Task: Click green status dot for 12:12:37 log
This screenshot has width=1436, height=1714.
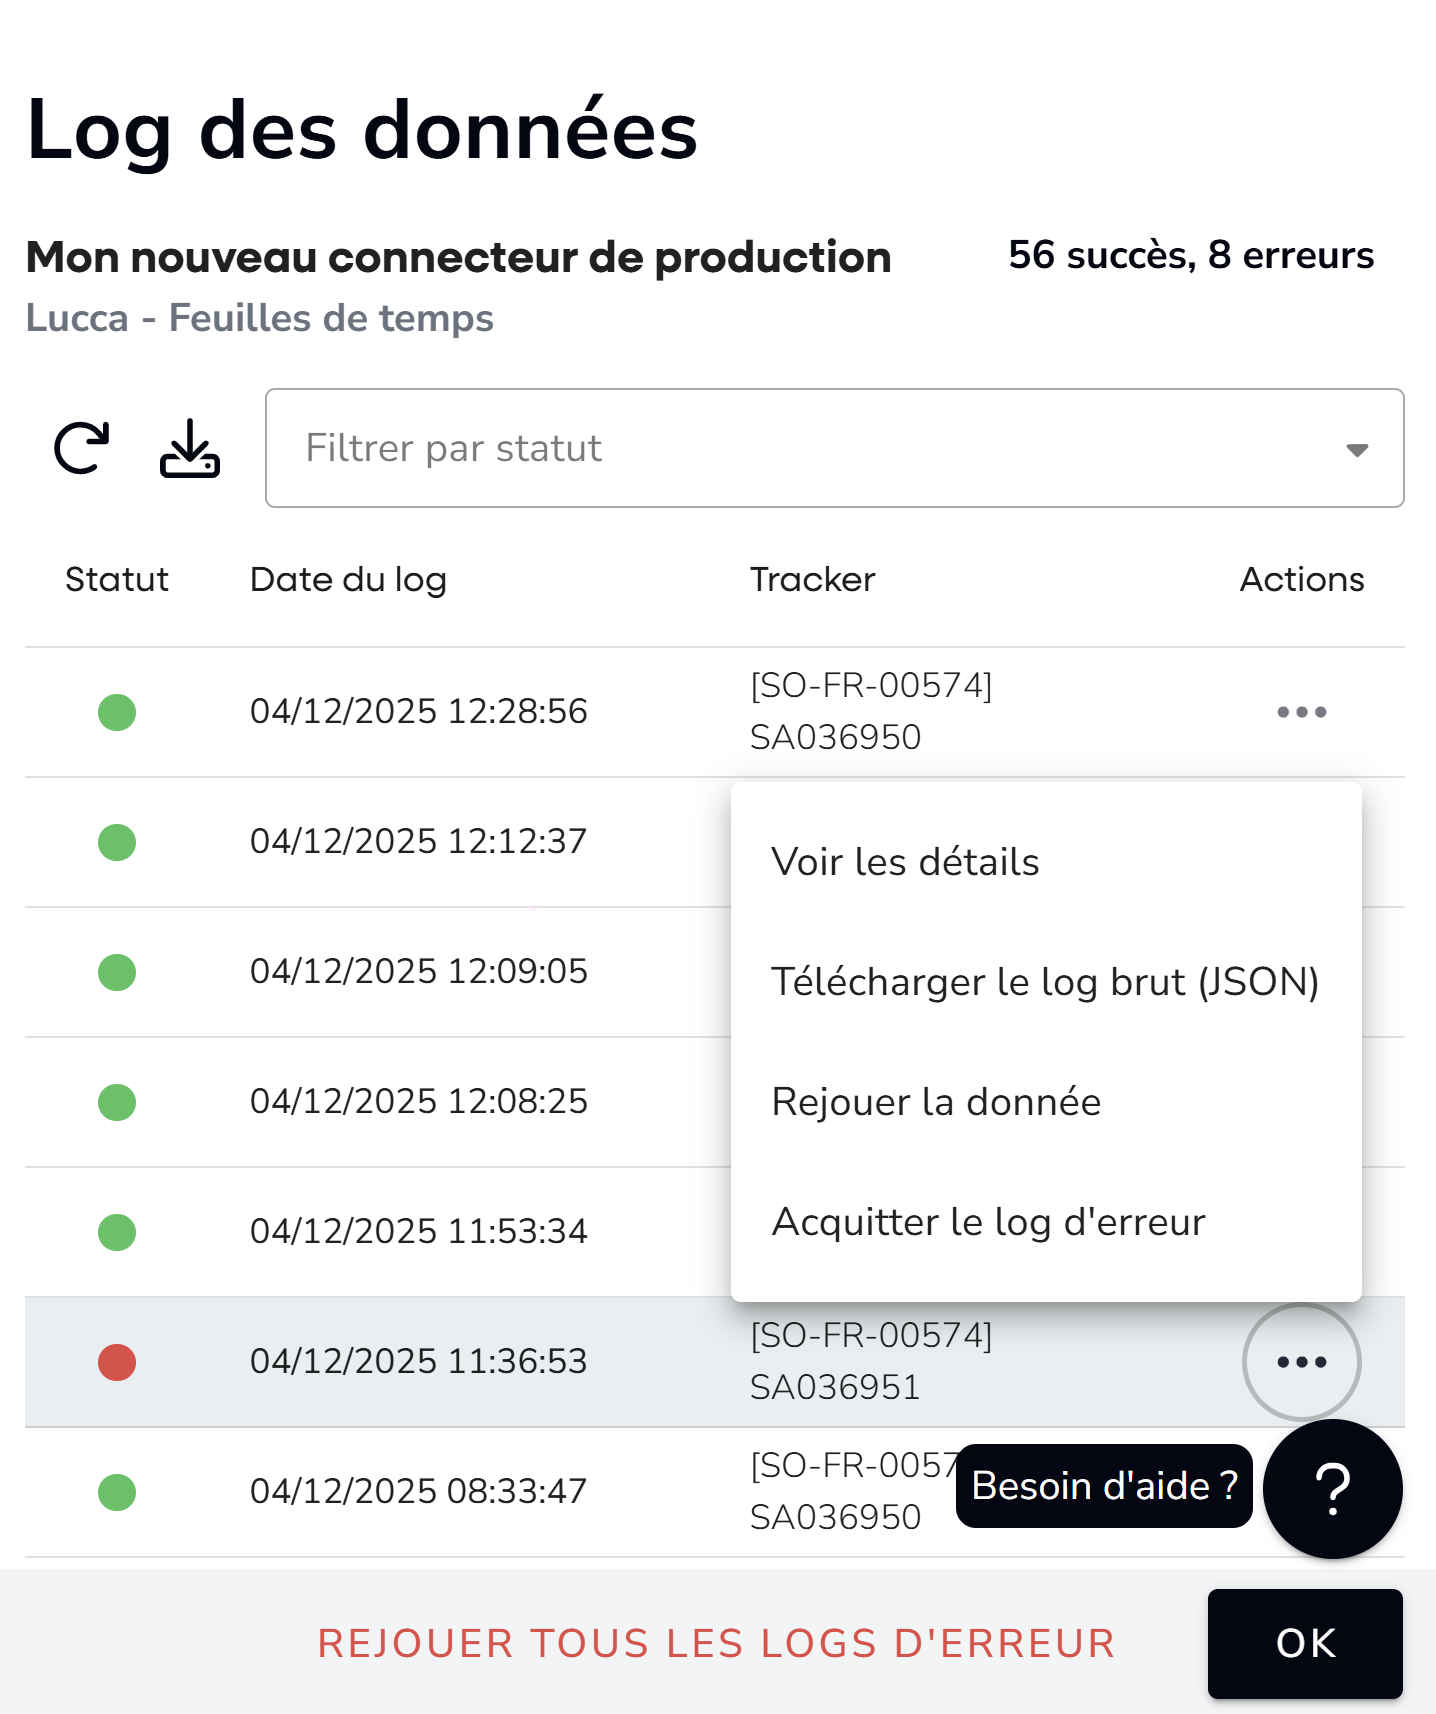Action: click(x=117, y=842)
